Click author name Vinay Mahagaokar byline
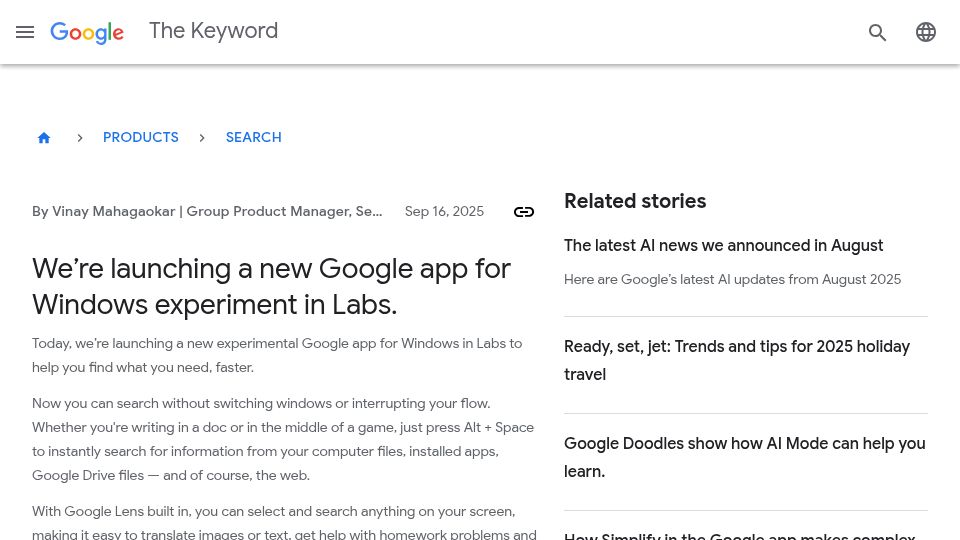 (207, 211)
